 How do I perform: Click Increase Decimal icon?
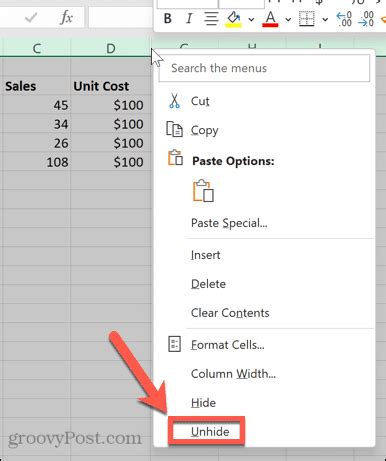(344, 19)
